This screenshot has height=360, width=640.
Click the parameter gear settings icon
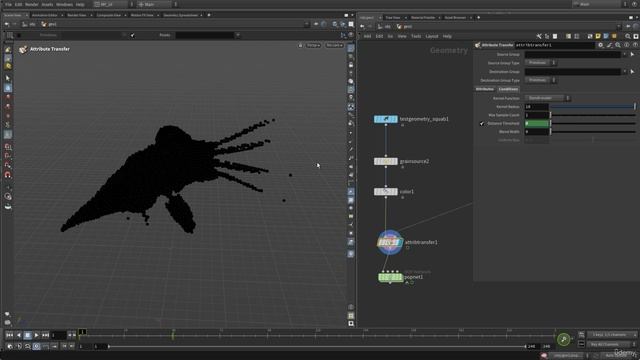(600, 45)
